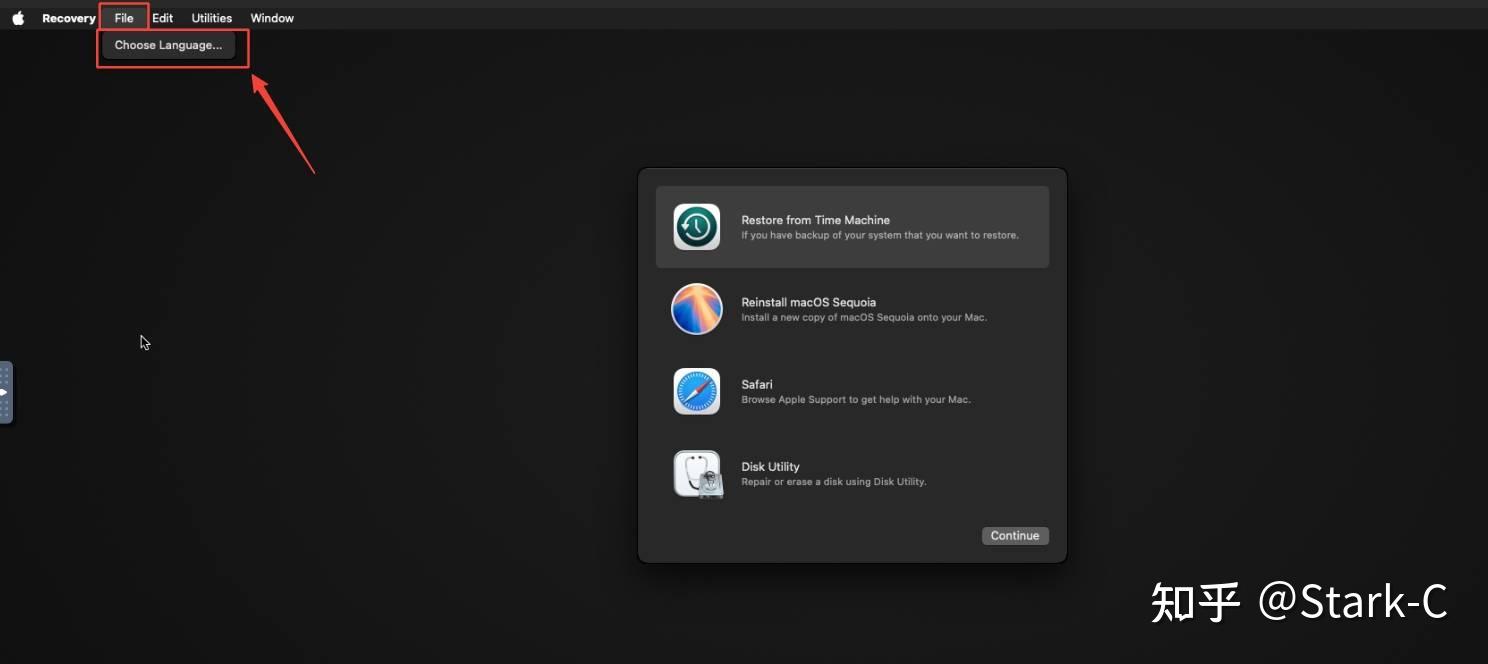Choose the "Choose Language..." menu entry
Image resolution: width=1488 pixels, height=664 pixels.
[x=169, y=45]
